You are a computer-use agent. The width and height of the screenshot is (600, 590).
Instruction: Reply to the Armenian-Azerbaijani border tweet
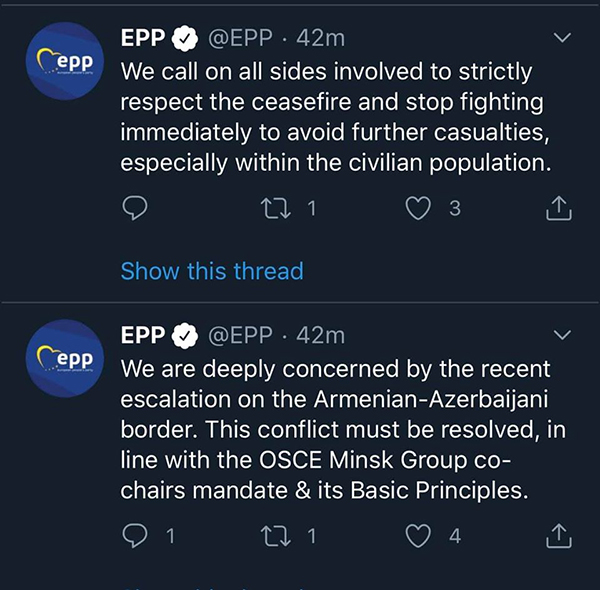135,536
